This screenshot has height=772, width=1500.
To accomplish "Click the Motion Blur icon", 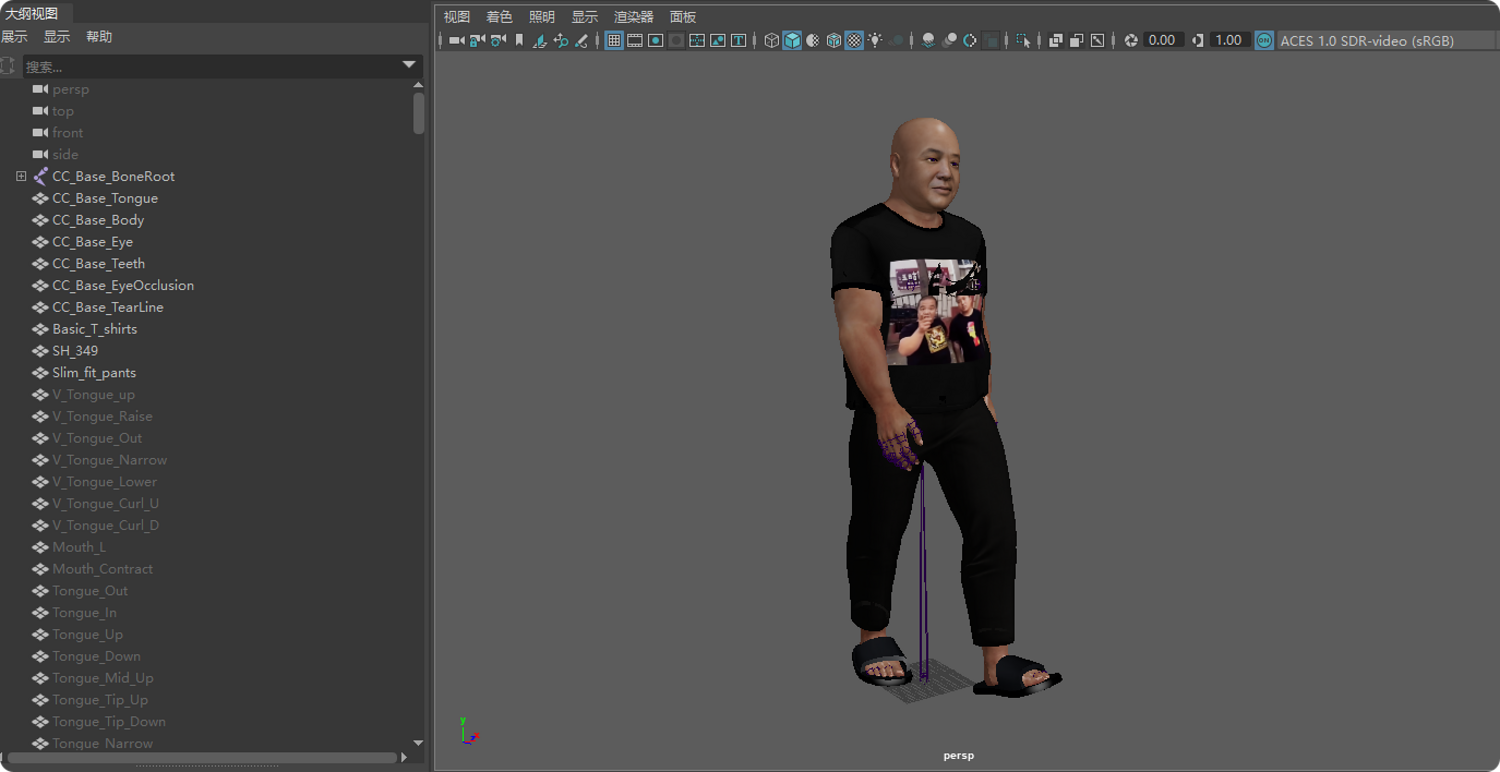I will click(x=949, y=41).
